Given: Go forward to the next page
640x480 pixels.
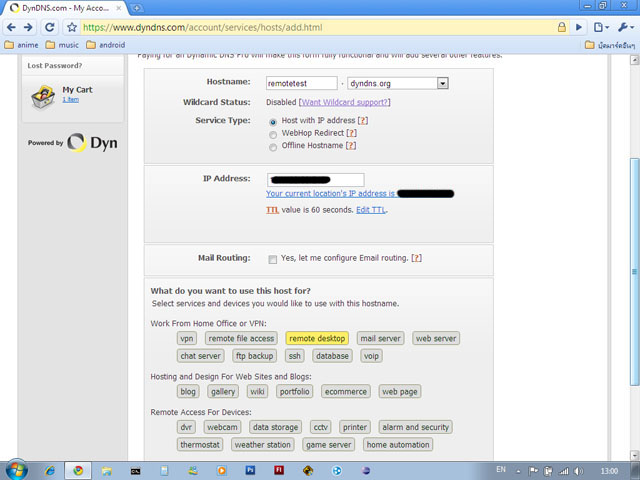Looking at the screenshot, I should point(28,27).
